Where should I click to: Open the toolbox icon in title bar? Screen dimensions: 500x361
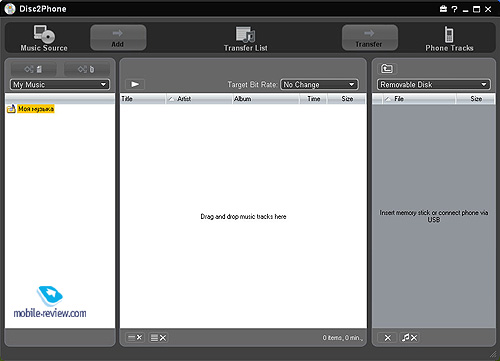443,9
